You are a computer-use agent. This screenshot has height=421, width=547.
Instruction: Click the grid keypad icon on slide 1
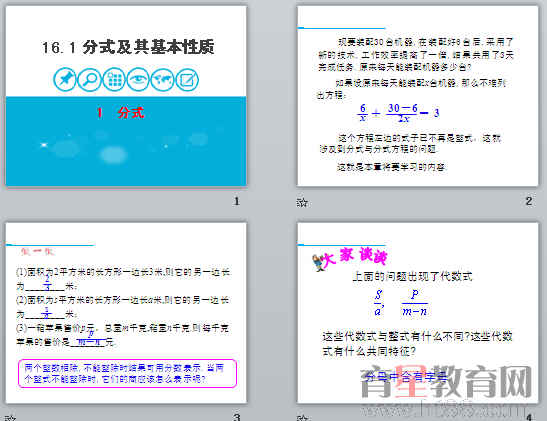[x=114, y=80]
